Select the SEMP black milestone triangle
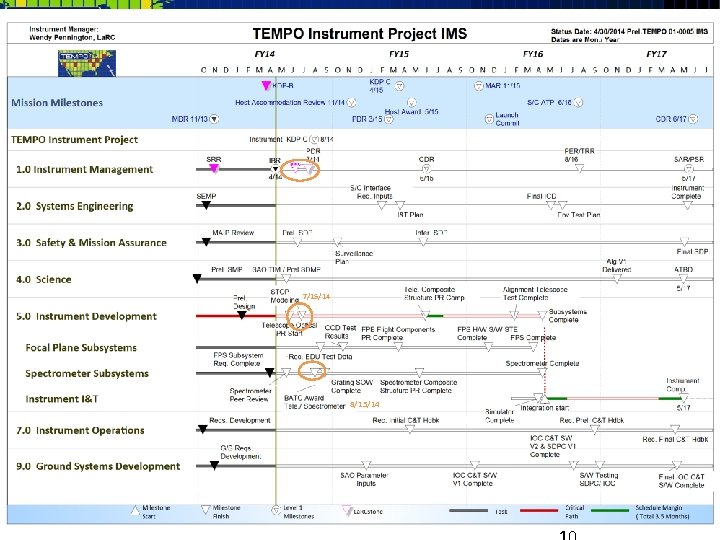This screenshot has height=540, width=720. (206, 205)
